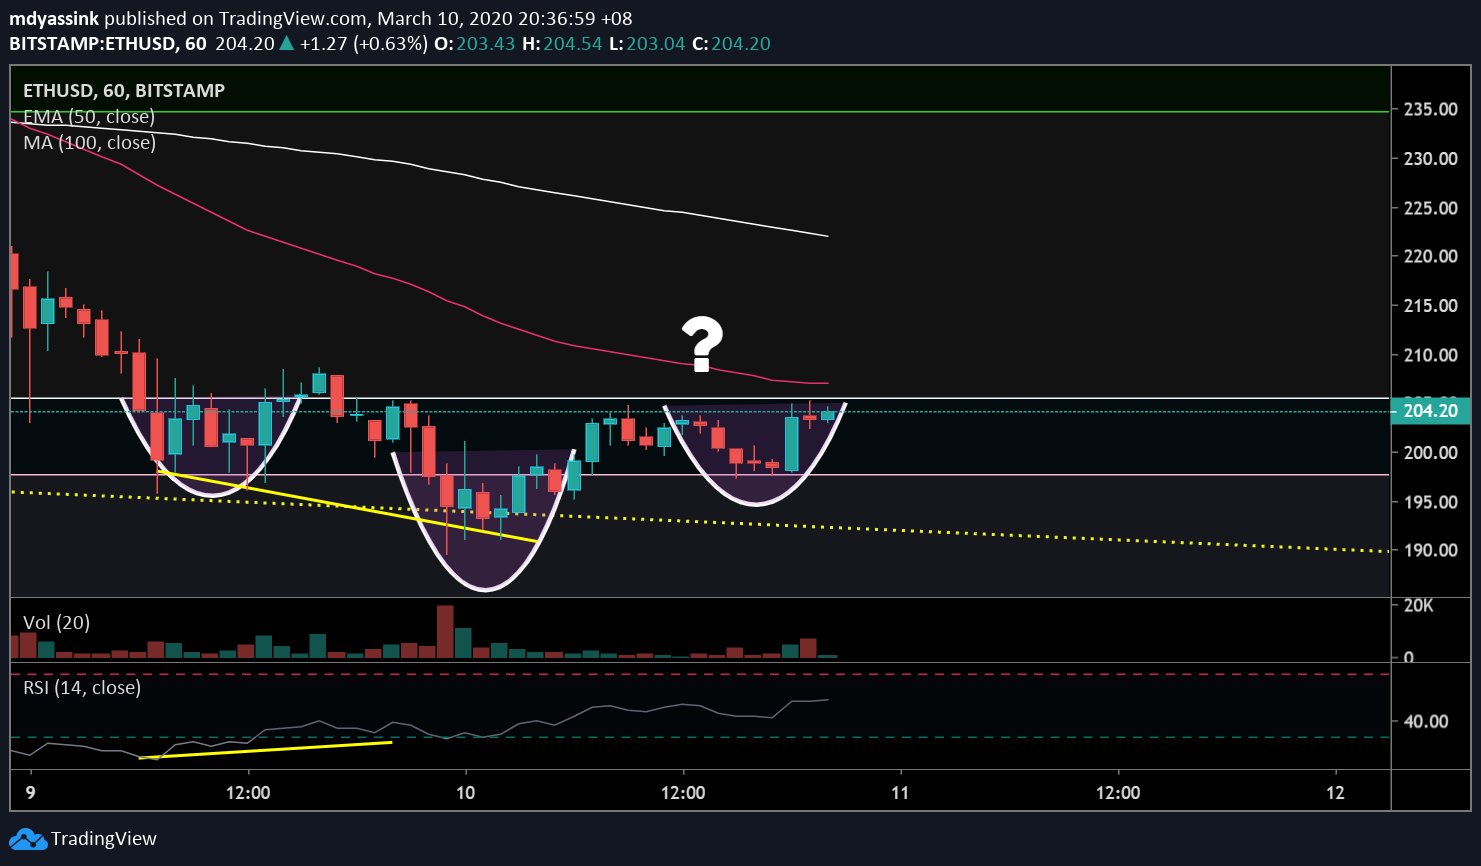
Task: Select the EMA (50, close) indicator label
Action: coord(89,117)
